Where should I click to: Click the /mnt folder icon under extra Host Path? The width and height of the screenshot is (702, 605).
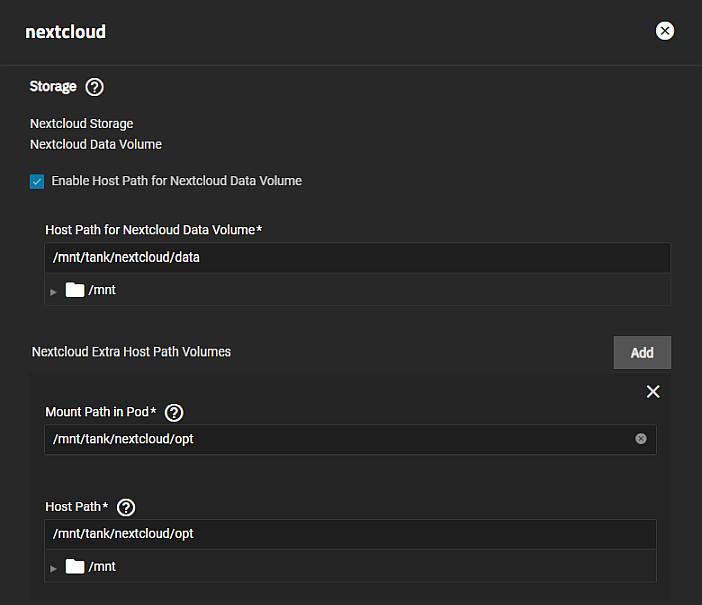point(75,567)
